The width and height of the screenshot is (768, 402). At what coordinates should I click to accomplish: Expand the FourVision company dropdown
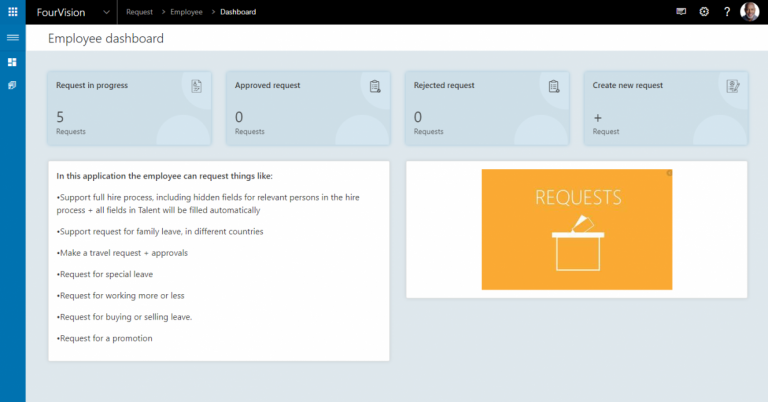pos(106,12)
